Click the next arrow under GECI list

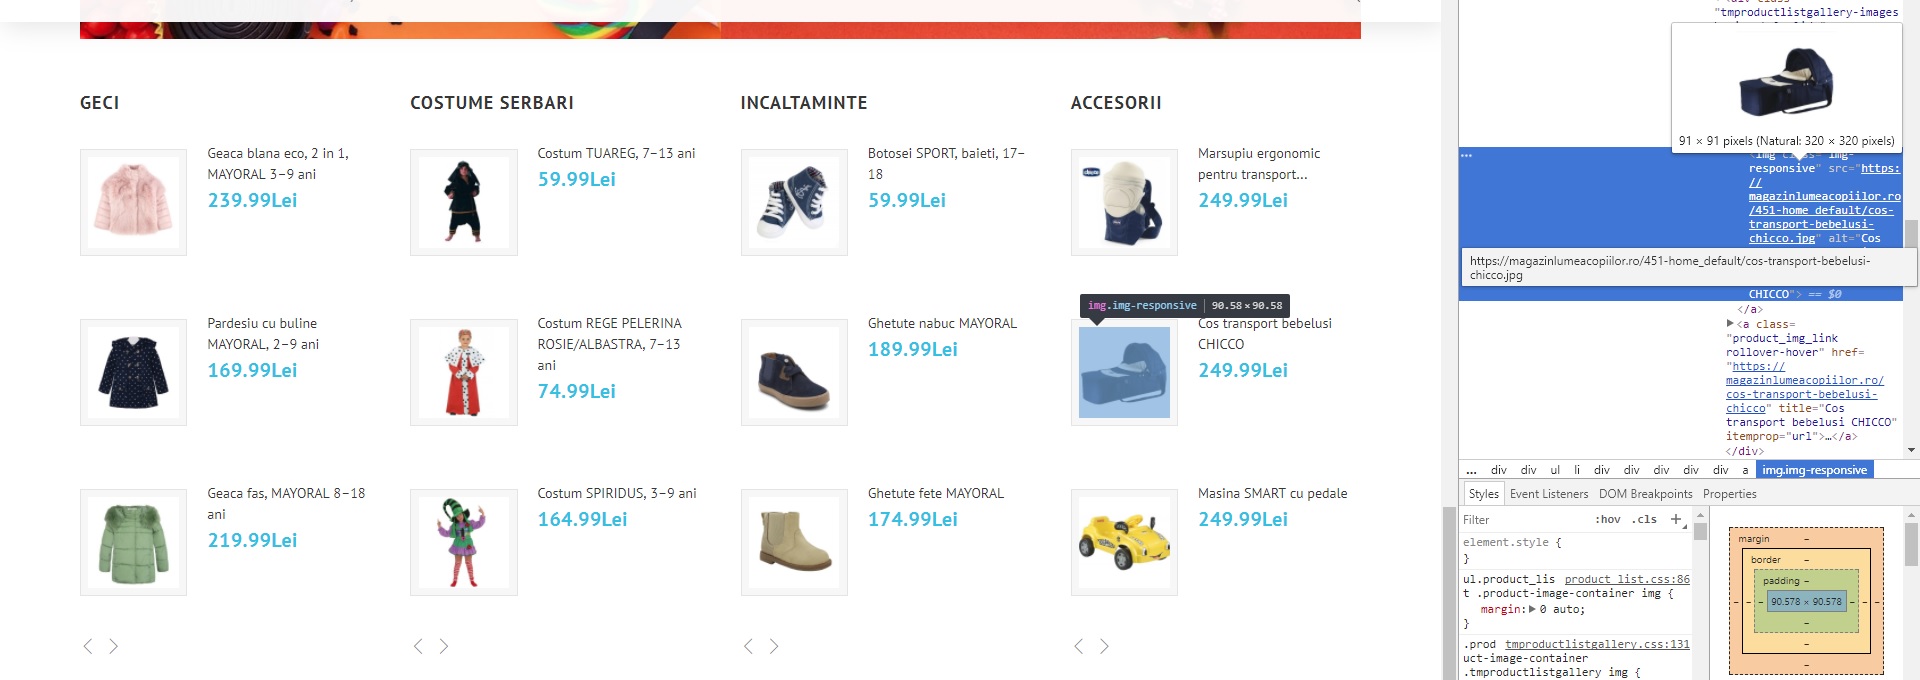tap(114, 647)
